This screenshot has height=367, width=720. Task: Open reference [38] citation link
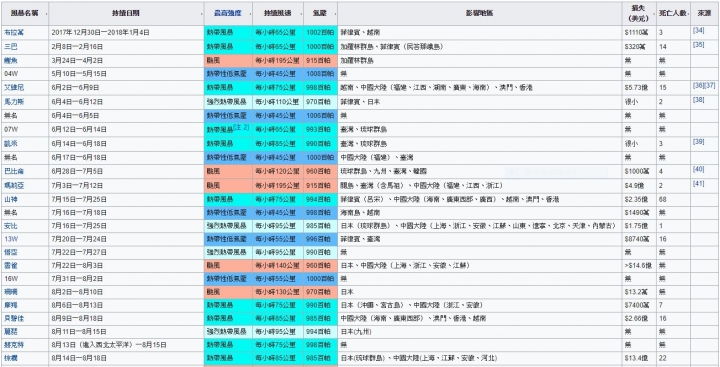pyautogui.click(x=698, y=100)
